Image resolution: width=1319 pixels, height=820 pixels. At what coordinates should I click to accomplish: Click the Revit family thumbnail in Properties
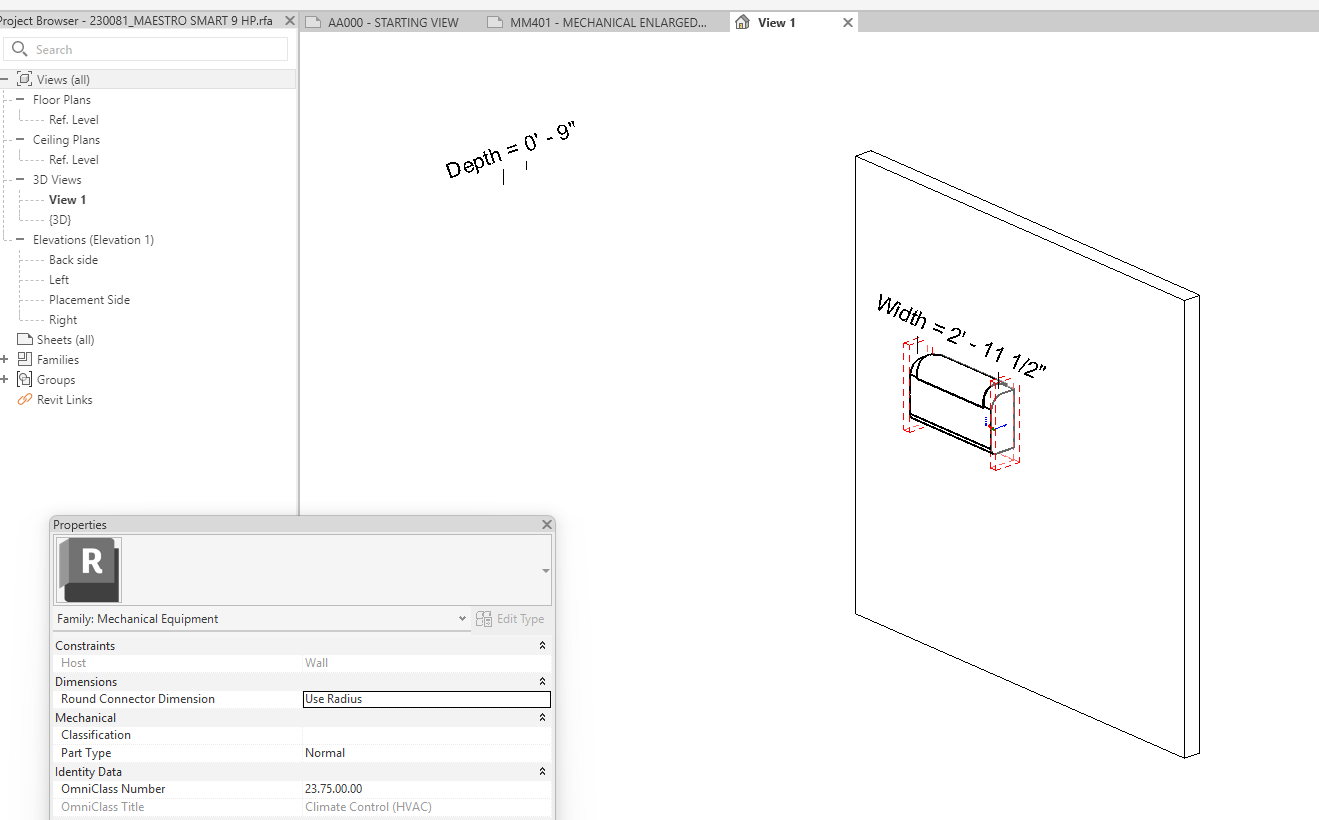[89, 570]
